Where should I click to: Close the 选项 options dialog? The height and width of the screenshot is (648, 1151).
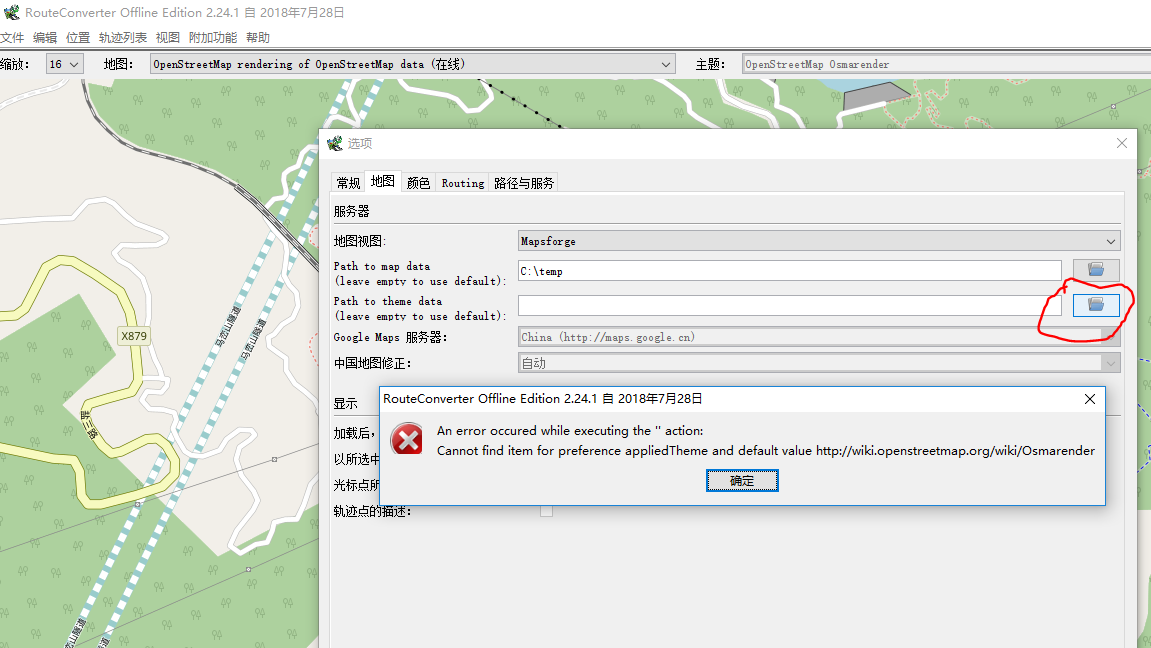[x=1121, y=144]
